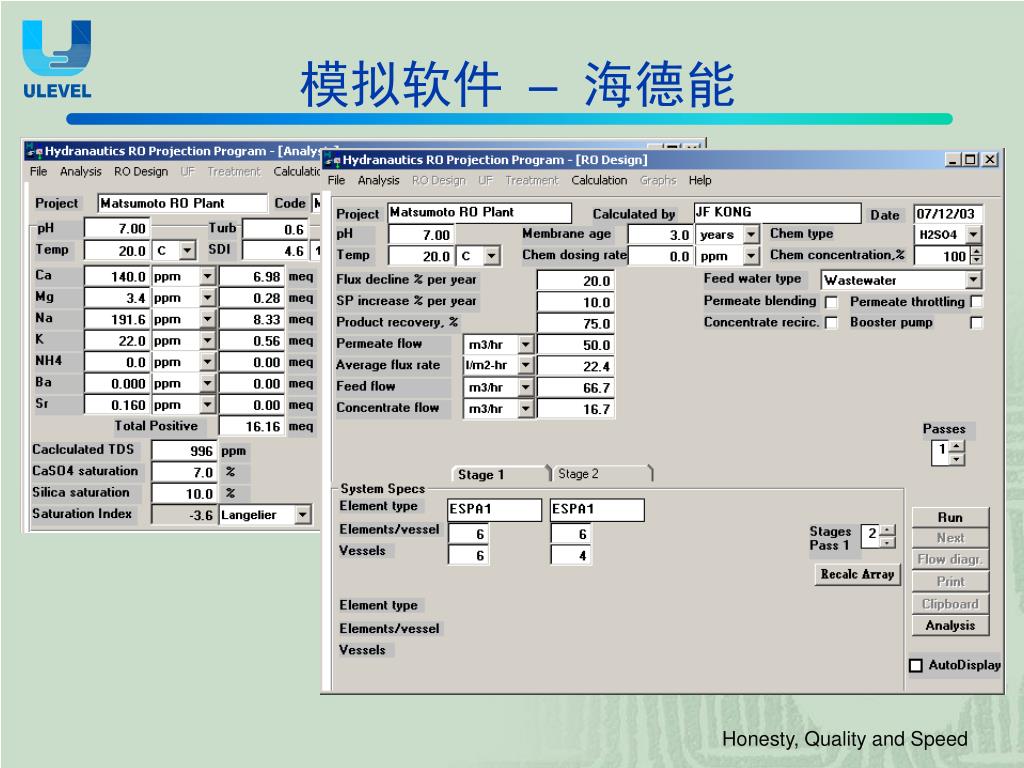Expand the Feed water type Wastewater dropdown
This screenshot has width=1024, height=768.
click(x=973, y=280)
